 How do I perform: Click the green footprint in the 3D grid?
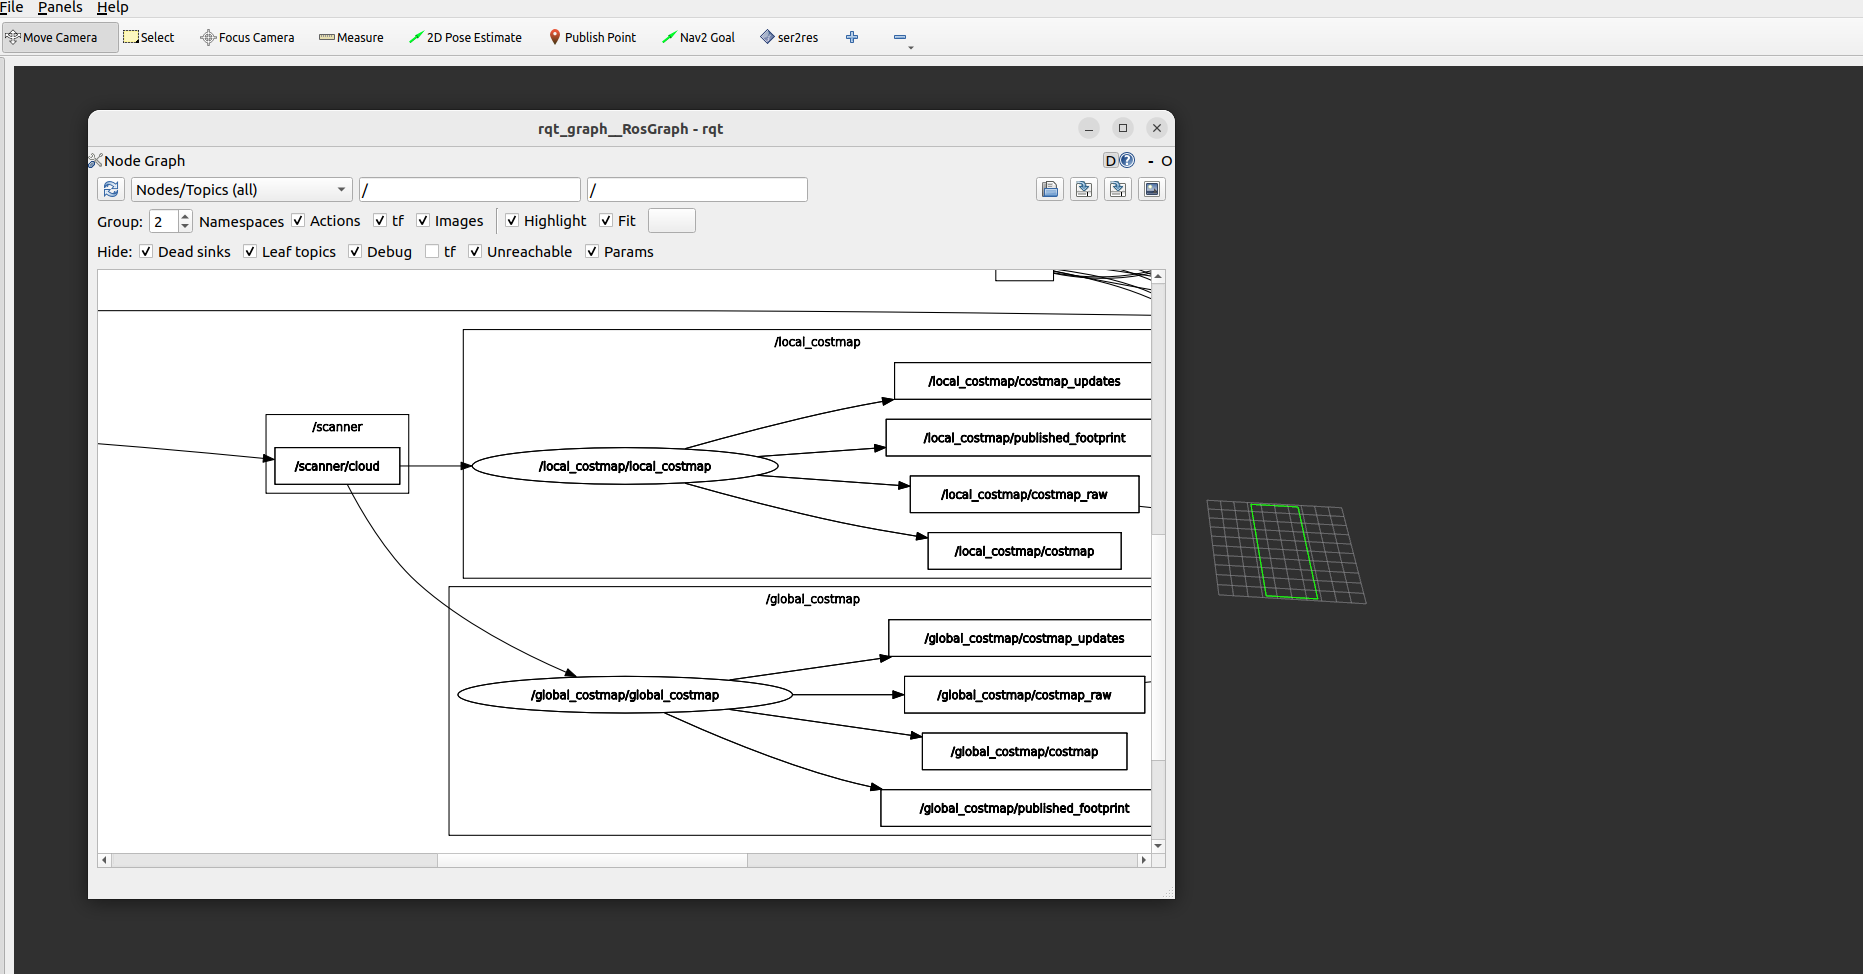click(1284, 551)
